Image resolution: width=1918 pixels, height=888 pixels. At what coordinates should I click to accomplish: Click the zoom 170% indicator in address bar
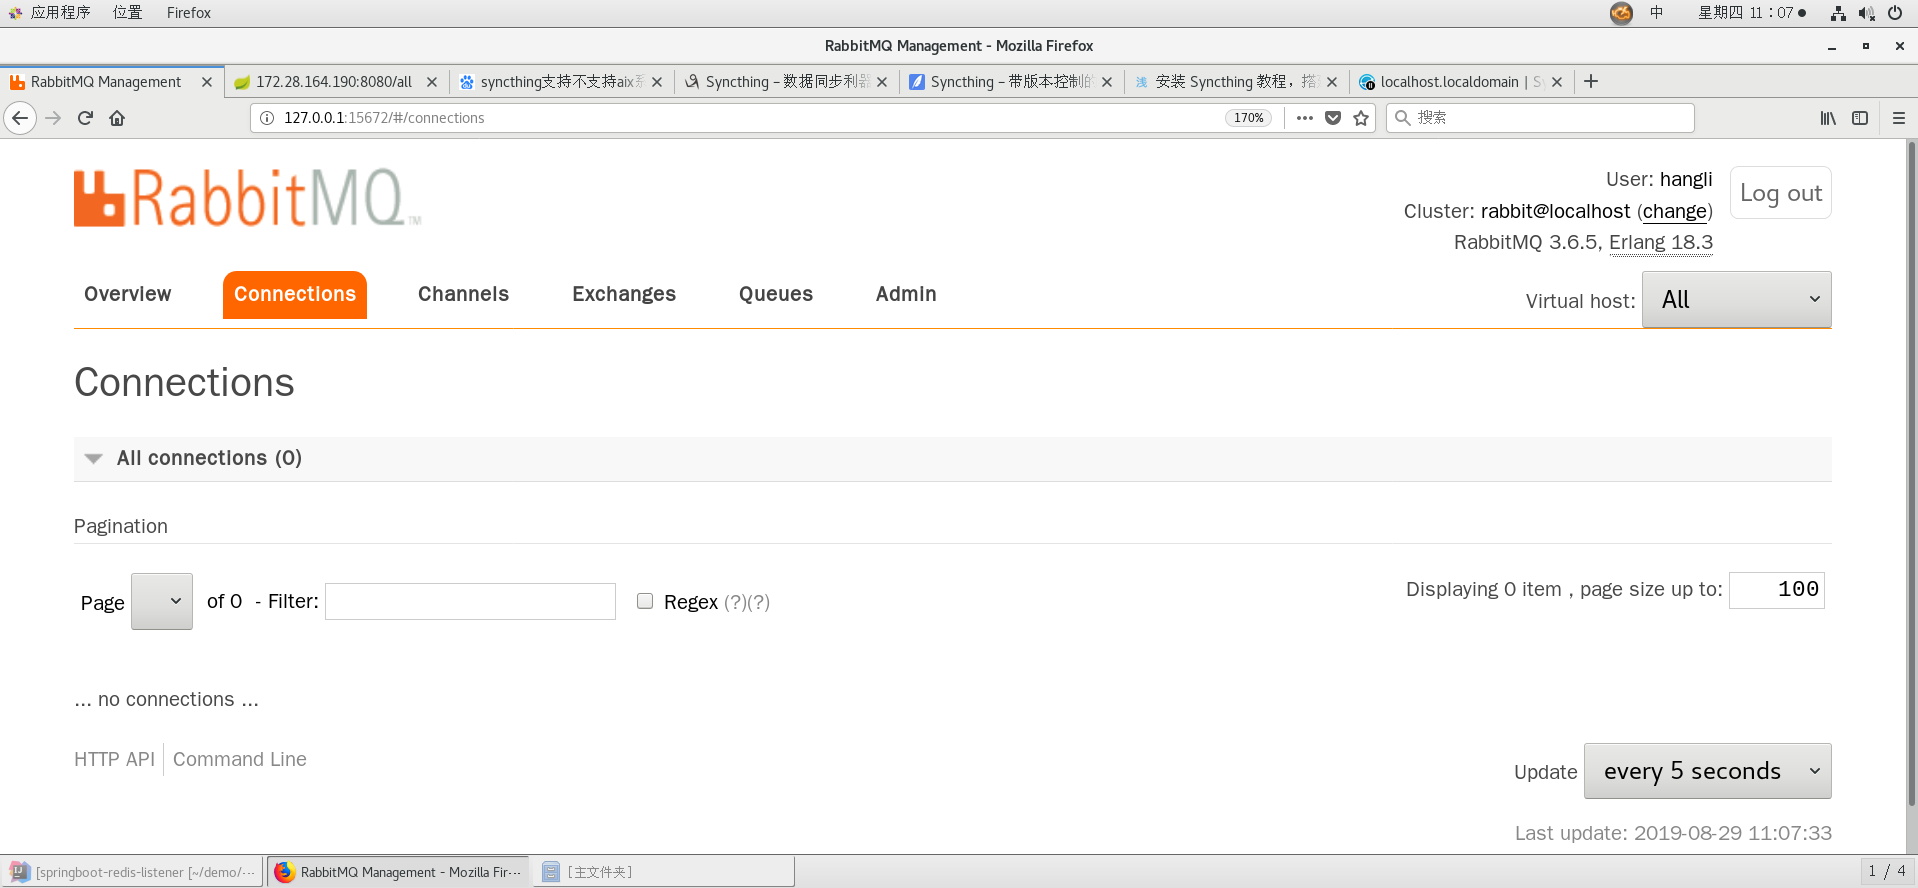(x=1248, y=118)
